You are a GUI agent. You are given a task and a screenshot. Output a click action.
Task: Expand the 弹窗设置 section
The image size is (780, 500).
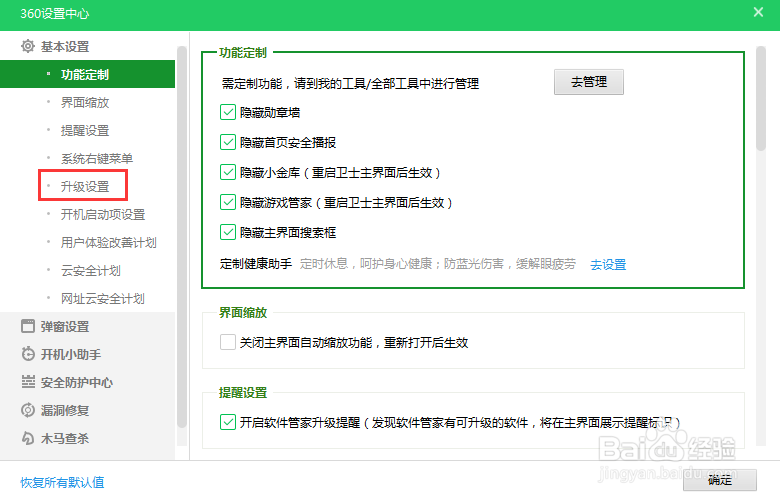(65, 326)
